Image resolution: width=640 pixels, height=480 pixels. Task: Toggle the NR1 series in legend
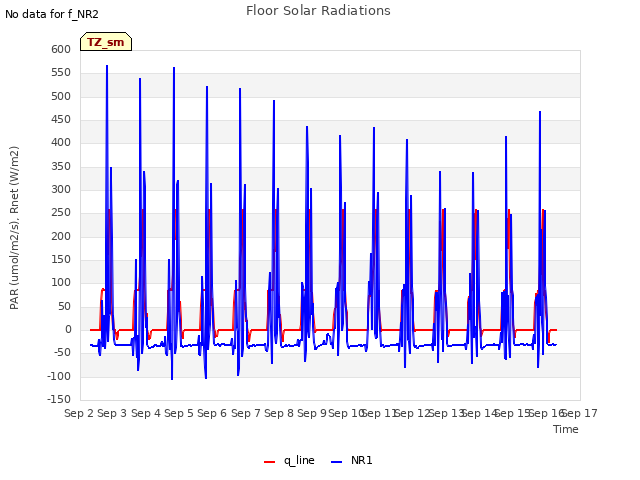(352, 460)
